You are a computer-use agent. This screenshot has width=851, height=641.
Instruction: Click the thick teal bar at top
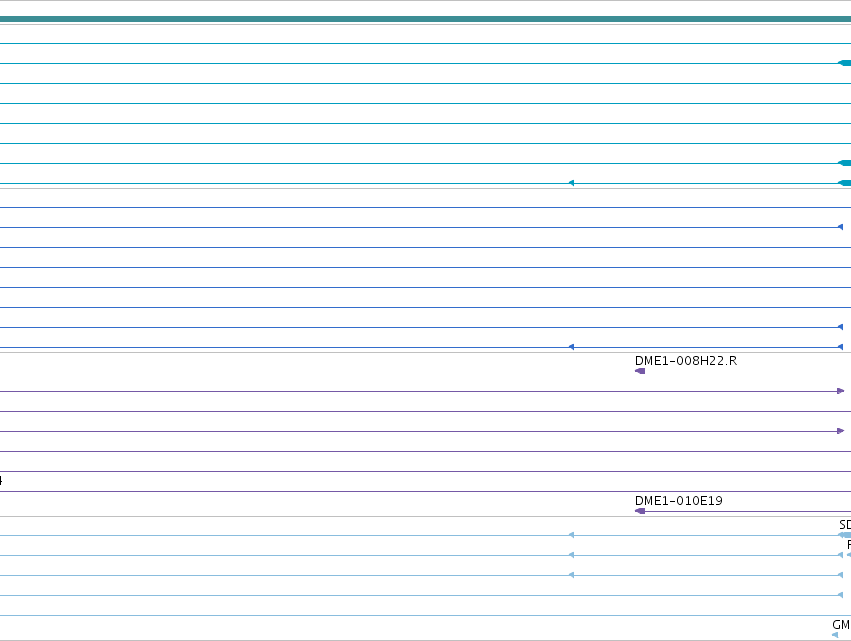(x=426, y=19)
